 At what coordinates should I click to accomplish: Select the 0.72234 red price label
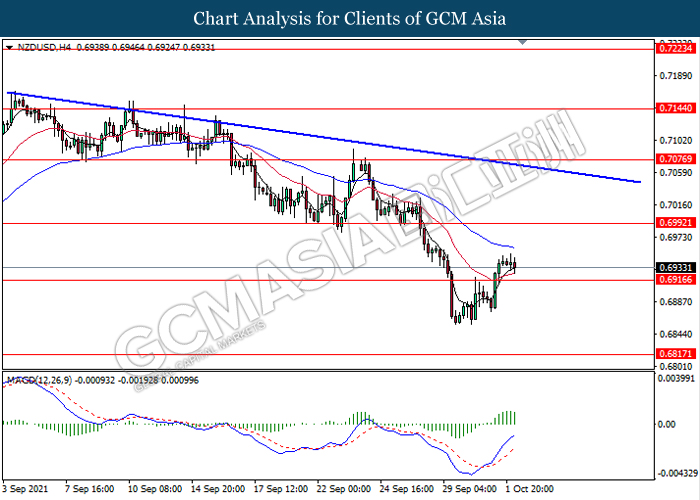tap(676, 49)
